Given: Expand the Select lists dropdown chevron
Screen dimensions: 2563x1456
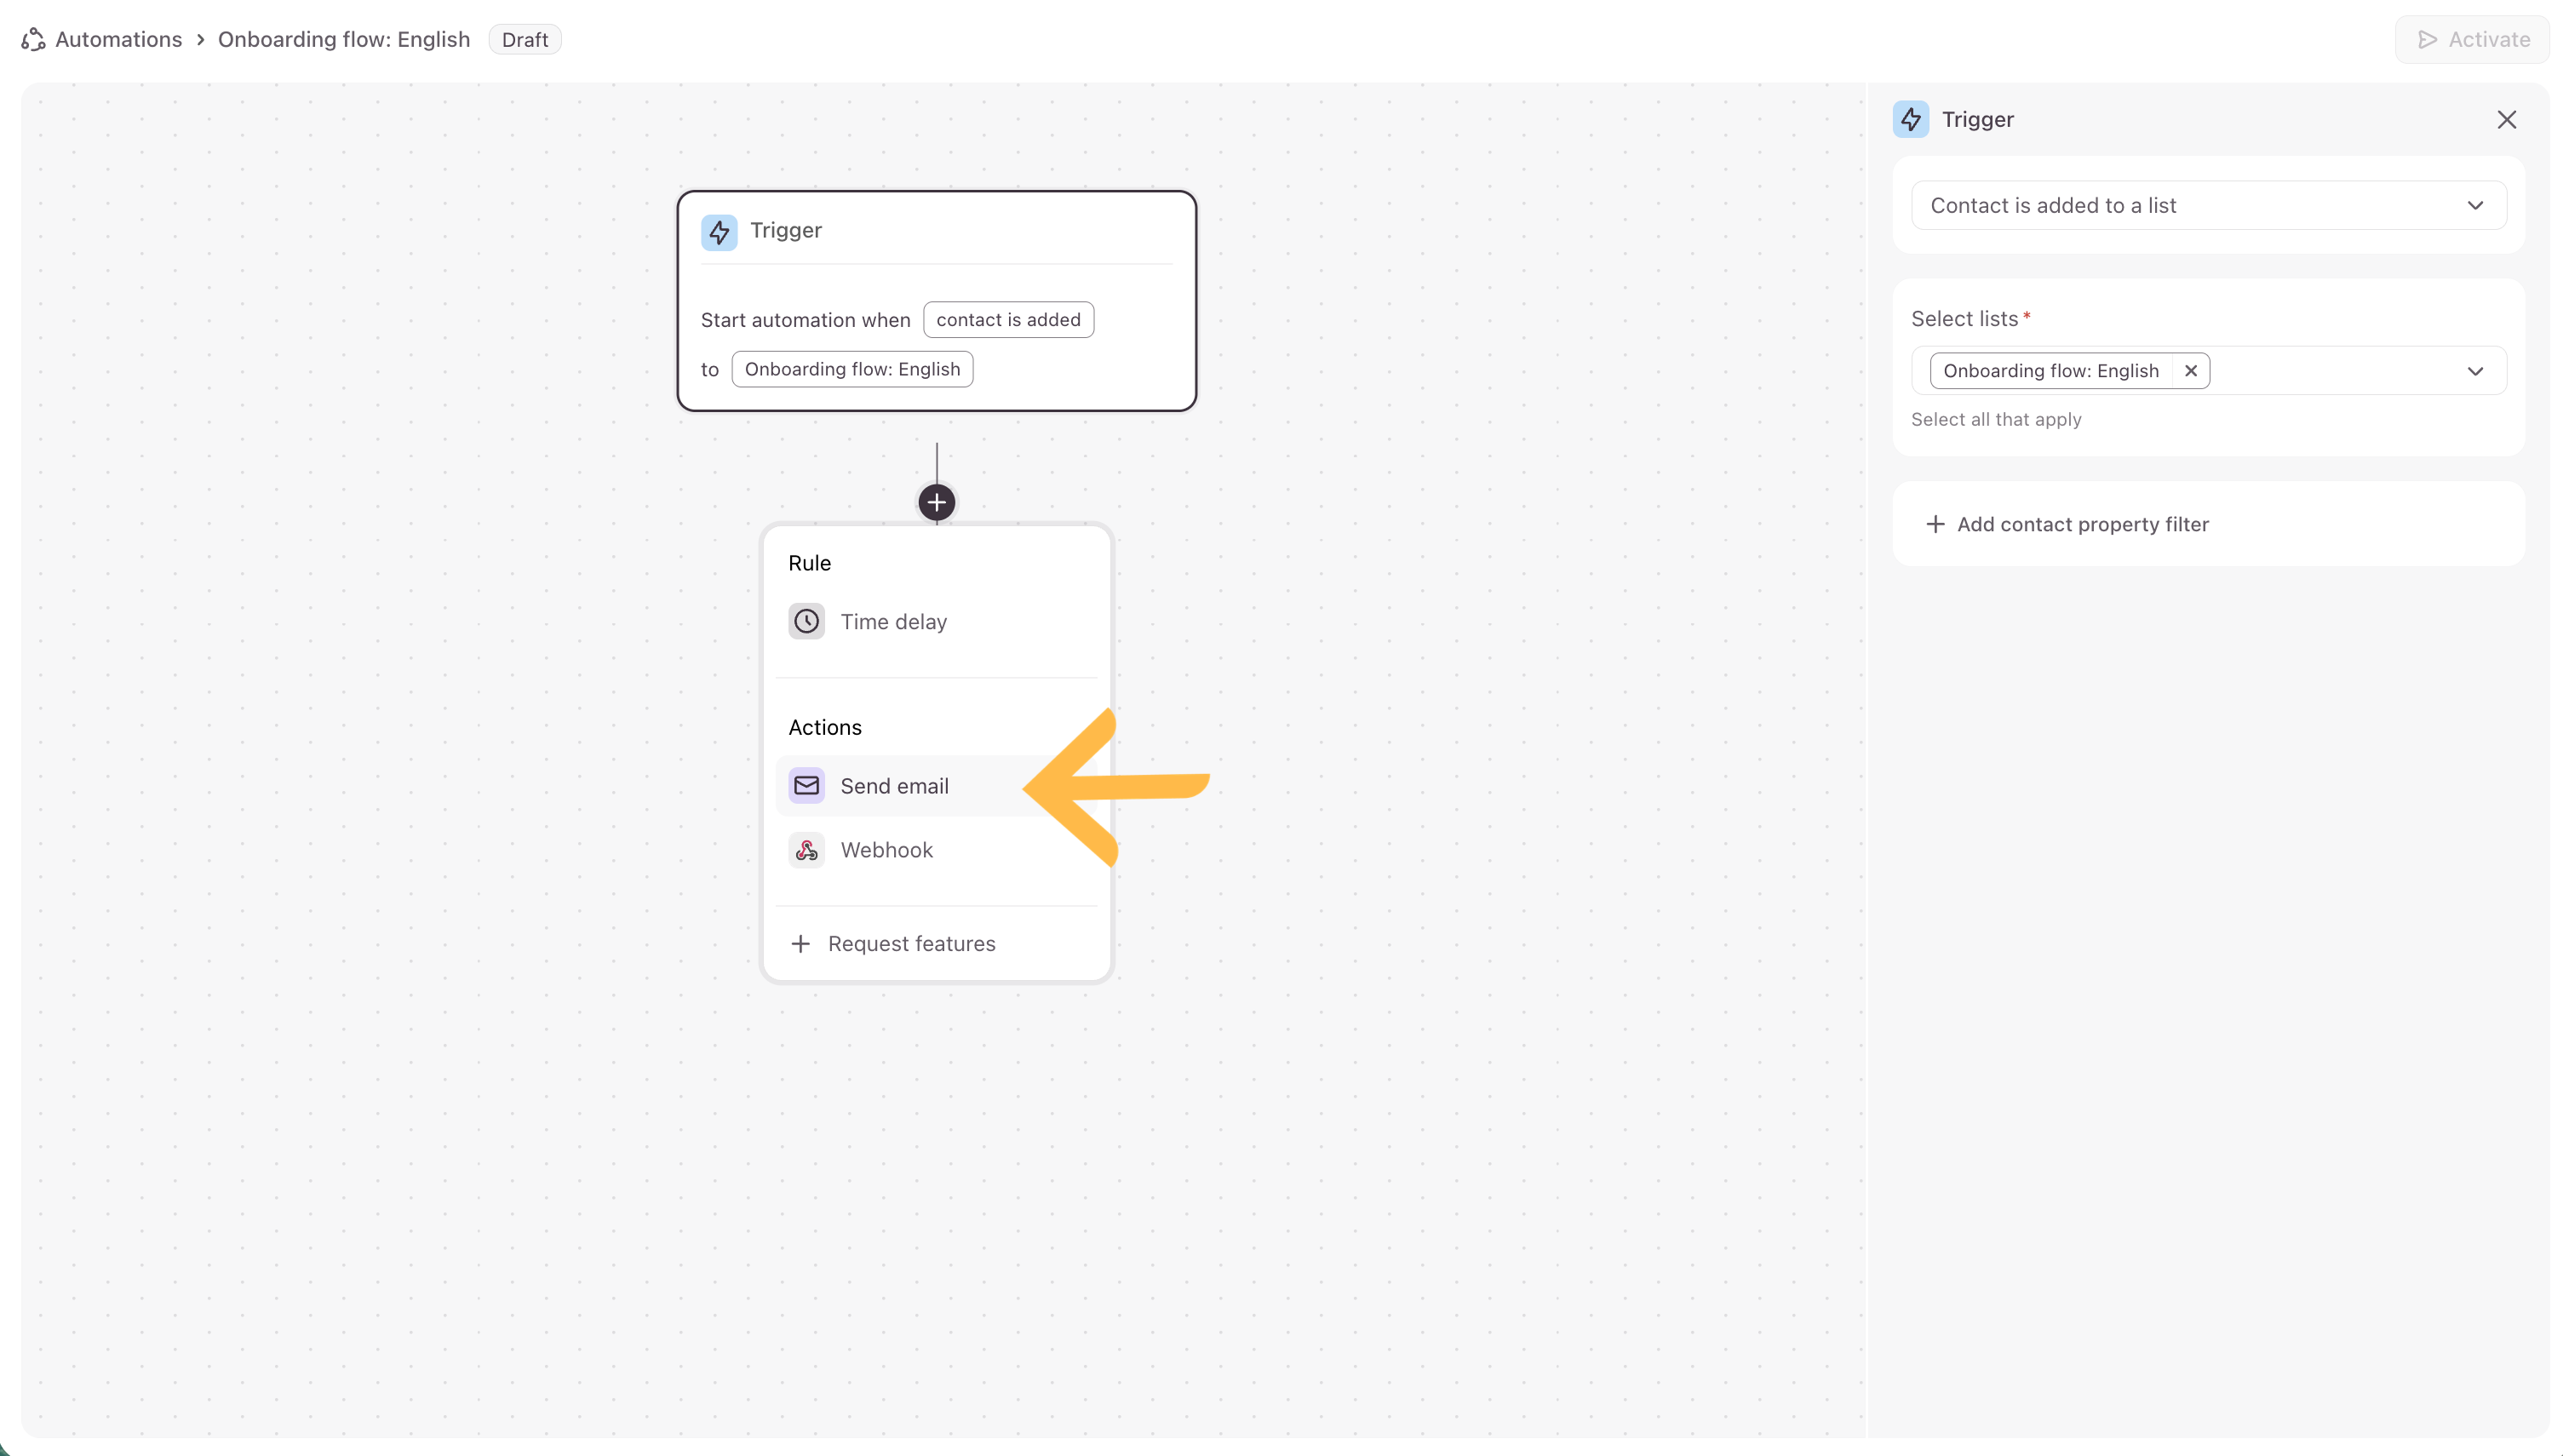Looking at the screenshot, I should pos(2474,371).
